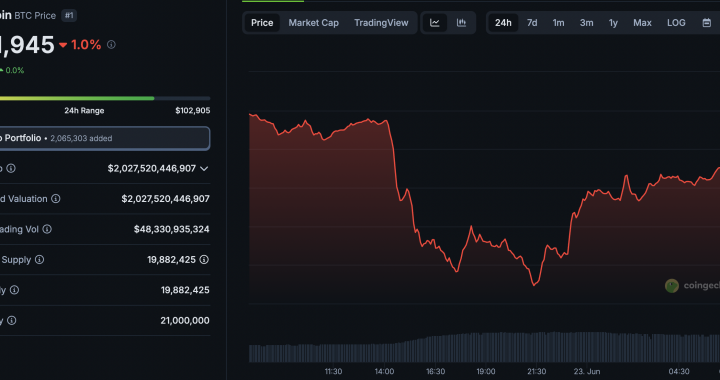Set chart range to 7d

(532, 22)
